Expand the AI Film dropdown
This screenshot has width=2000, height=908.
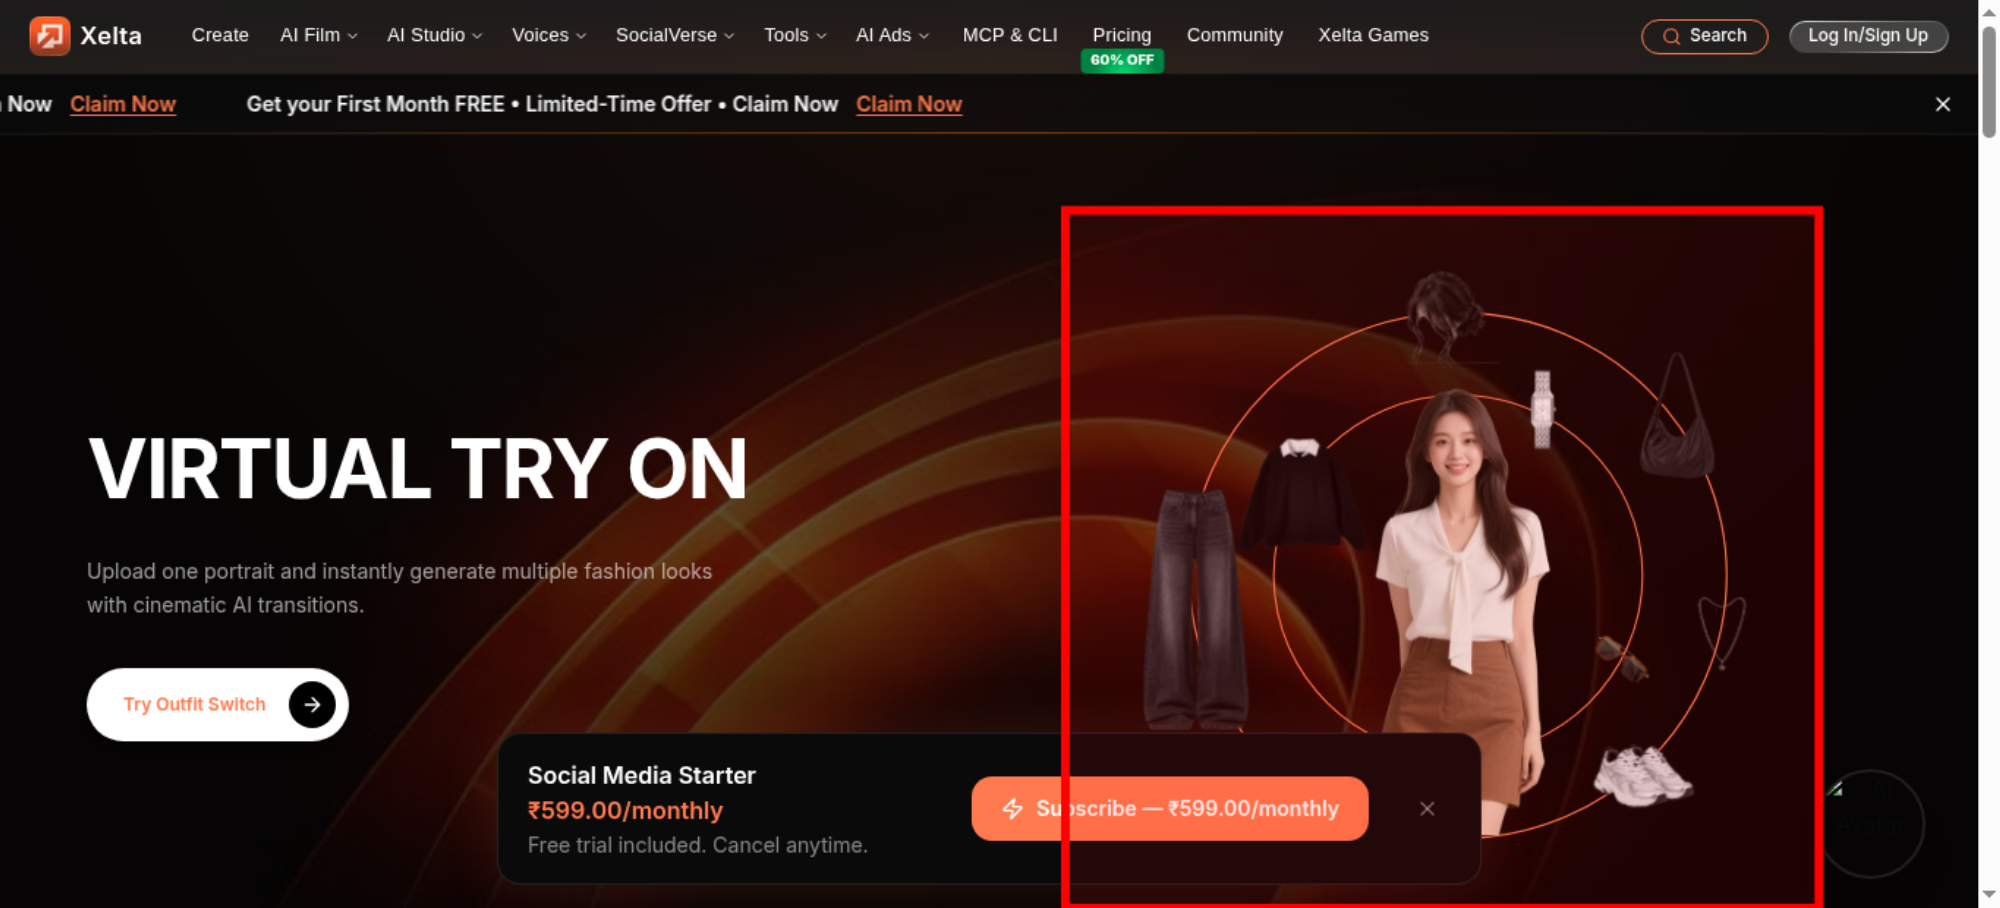tap(318, 35)
